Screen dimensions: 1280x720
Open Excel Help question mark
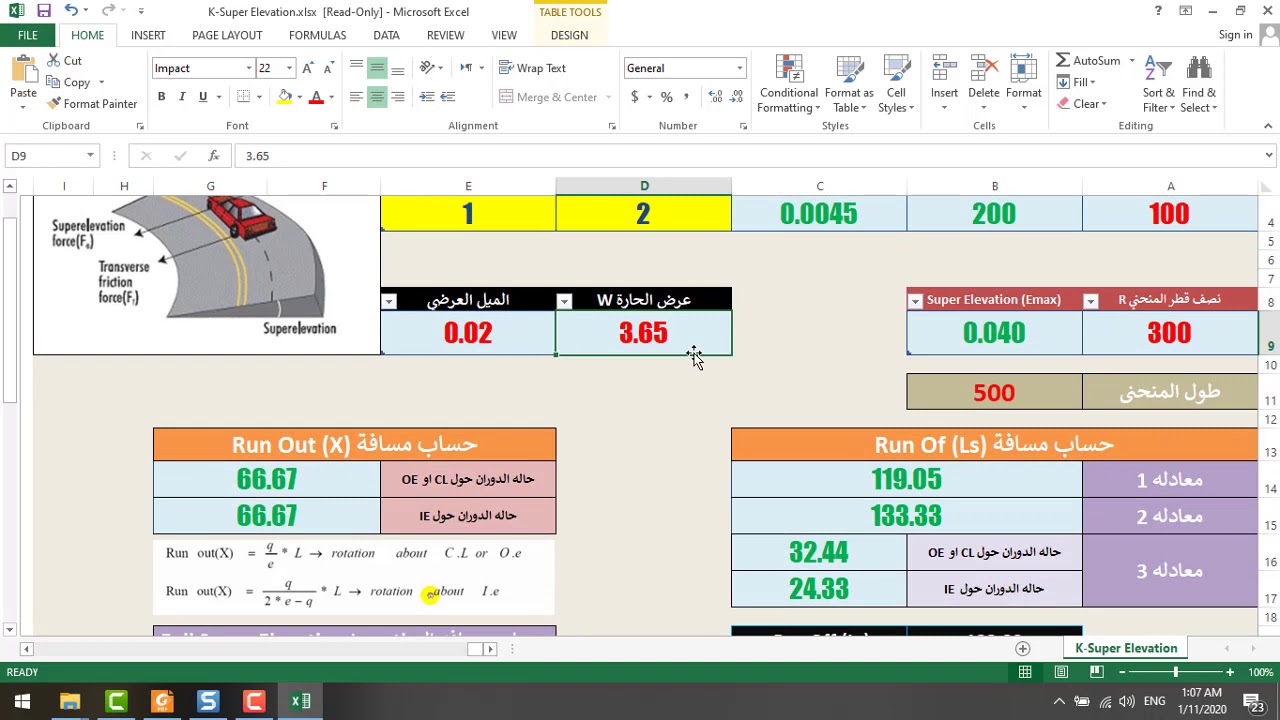pos(1158,11)
